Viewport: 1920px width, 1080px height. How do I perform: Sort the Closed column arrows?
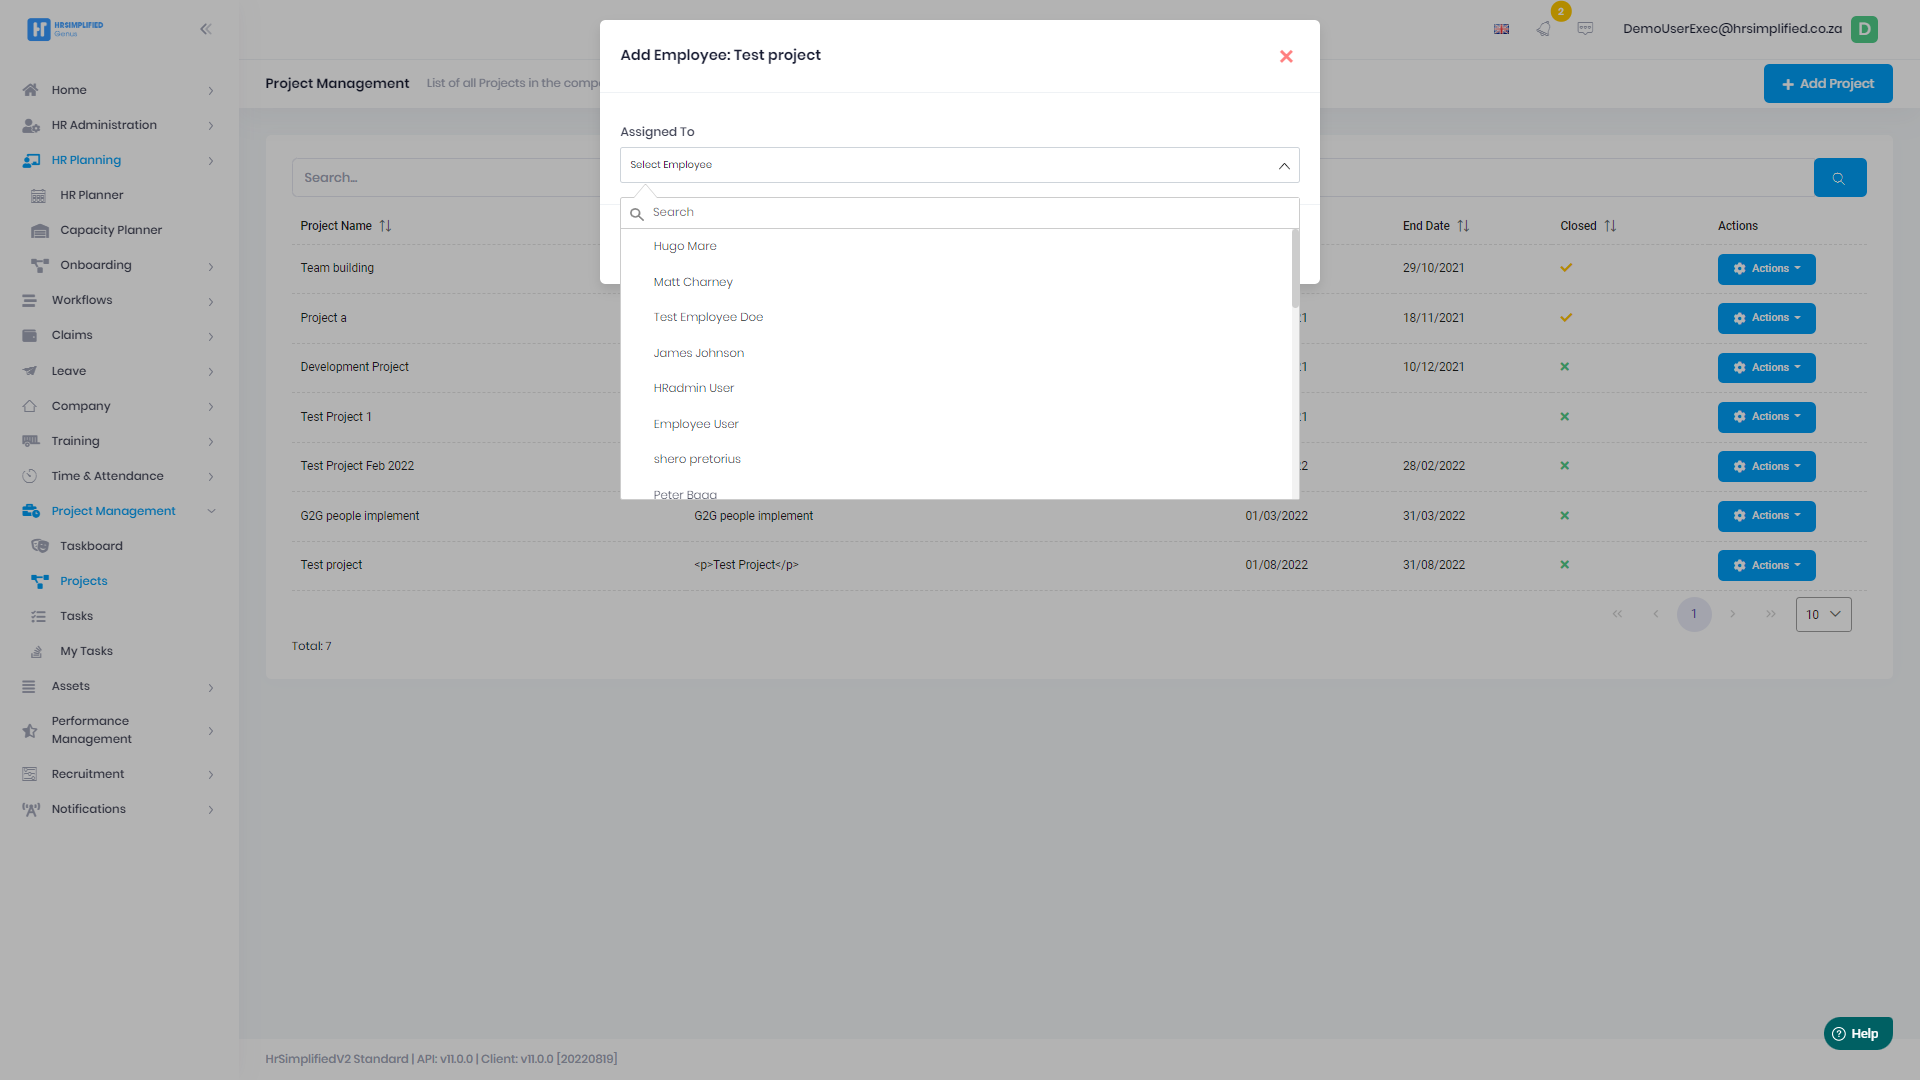(x=1610, y=226)
